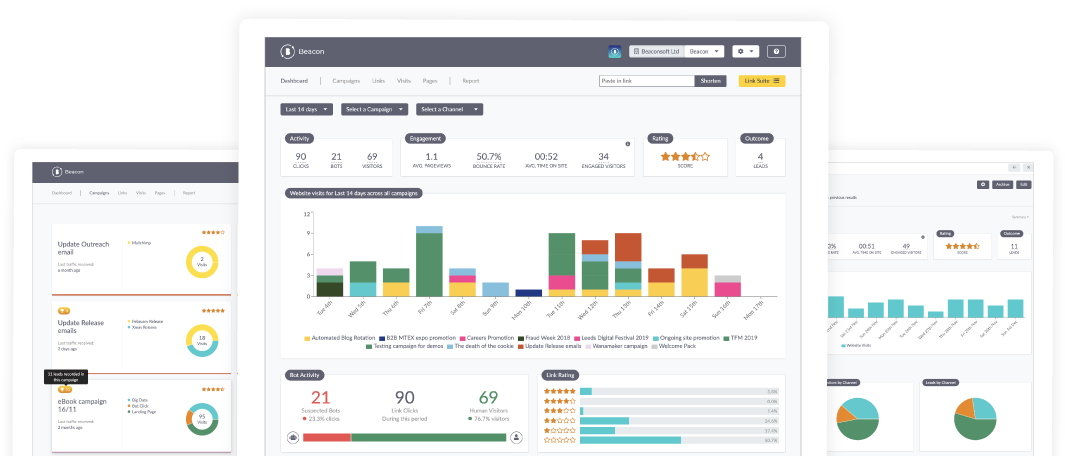The height and width of the screenshot is (456, 1065).
Task: Open Dashboard tab in left window
Action: click(61, 193)
